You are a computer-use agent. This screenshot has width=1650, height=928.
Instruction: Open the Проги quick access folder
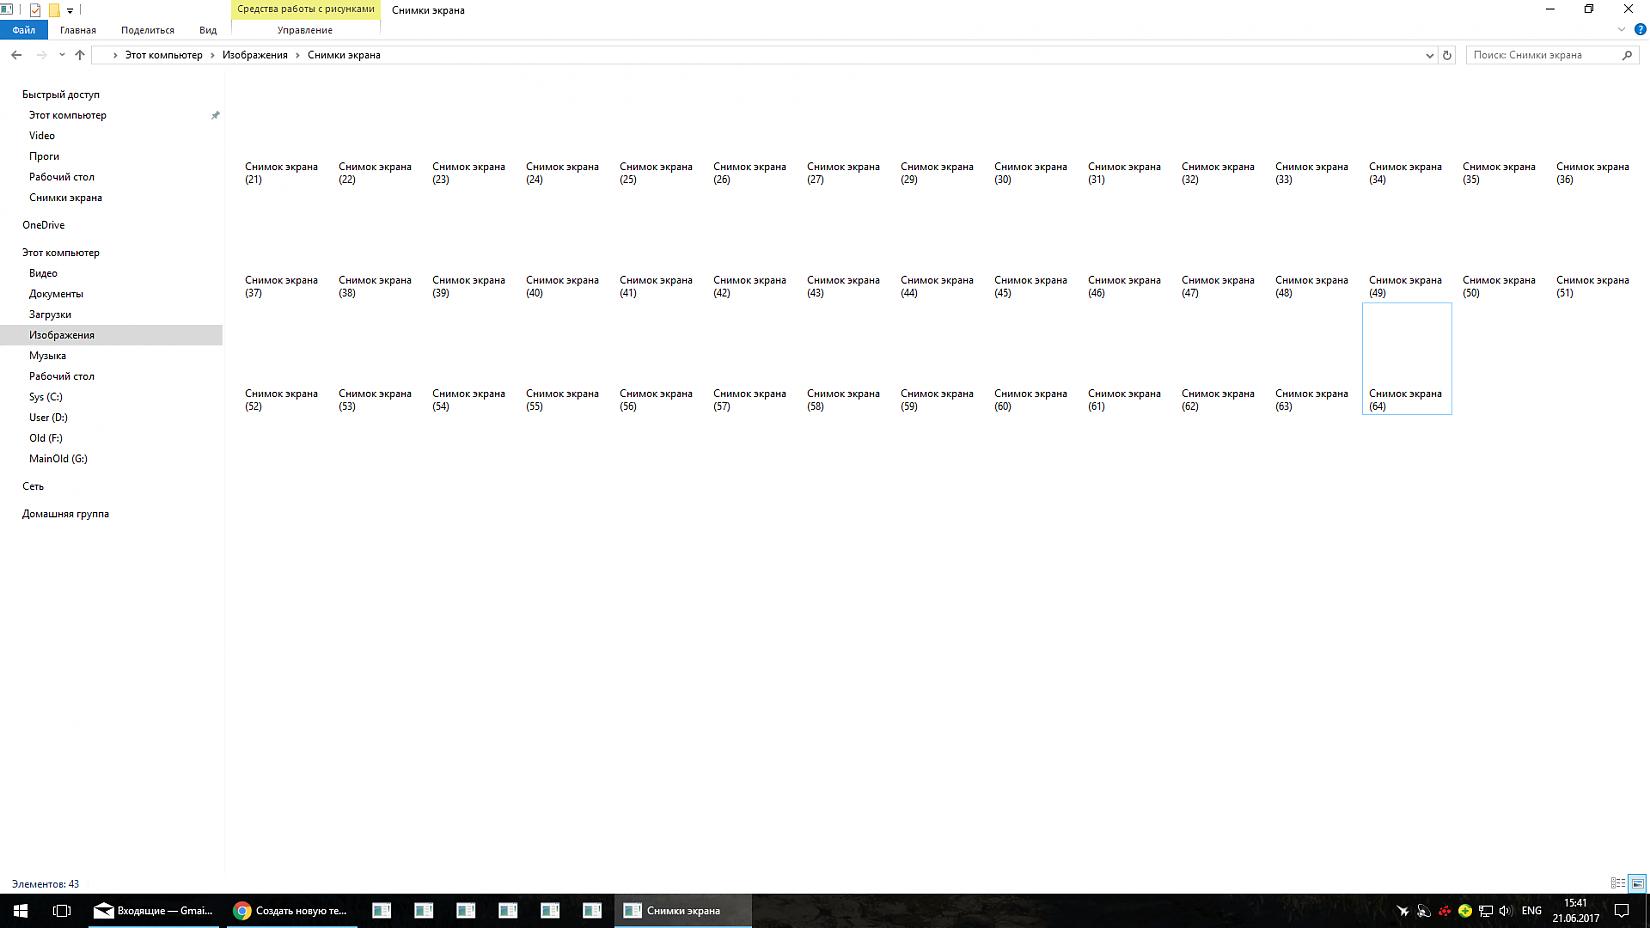pos(44,156)
